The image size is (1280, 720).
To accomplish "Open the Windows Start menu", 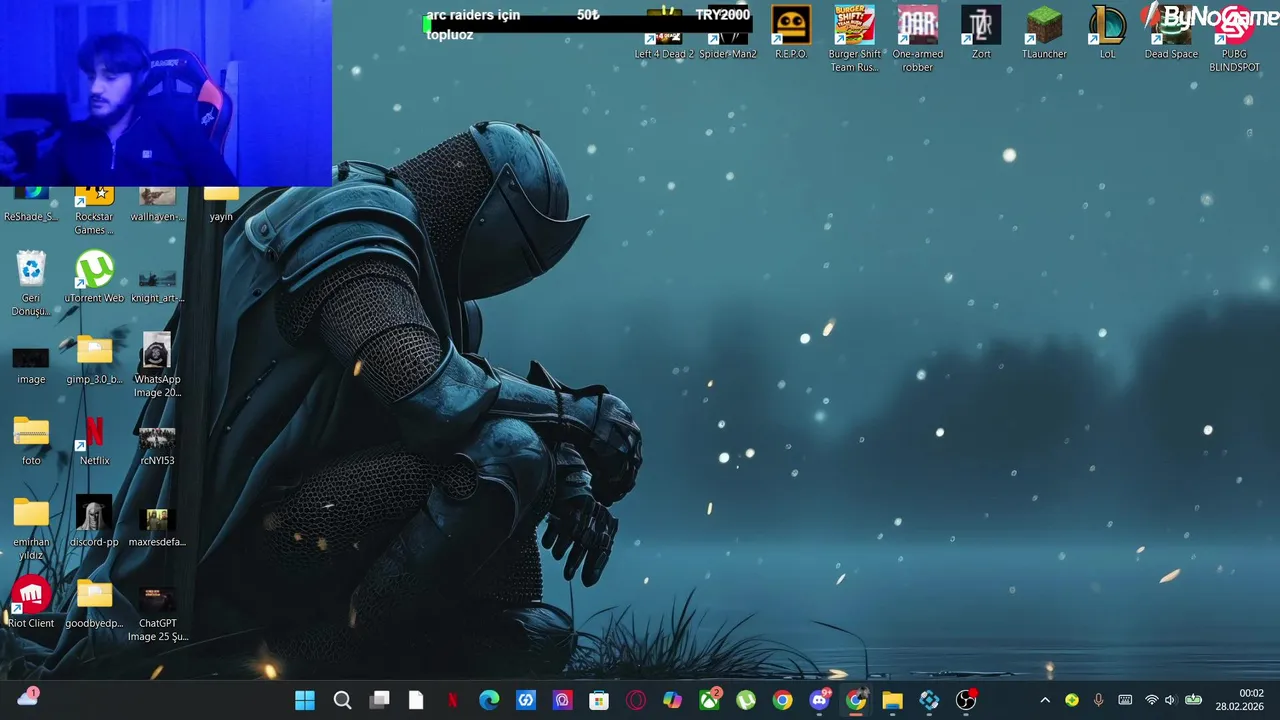I will click(x=305, y=700).
